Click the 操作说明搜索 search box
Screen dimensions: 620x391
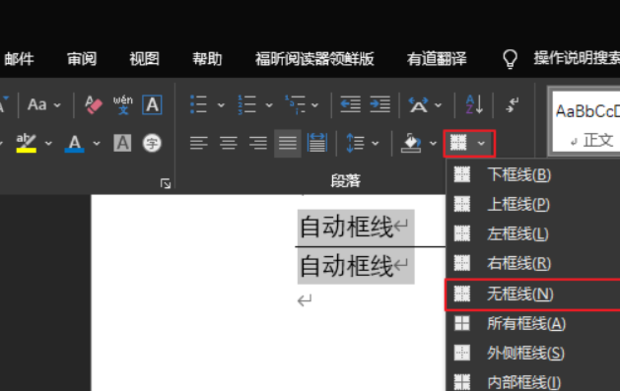pyautogui.click(x=577, y=58)
